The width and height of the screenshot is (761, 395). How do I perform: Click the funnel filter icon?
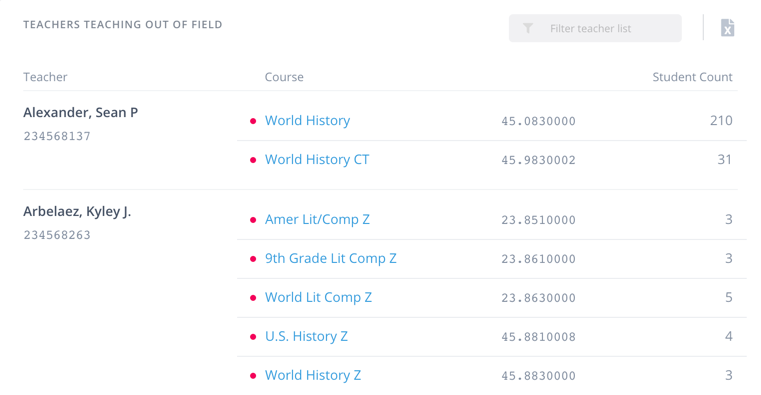[528, 28]
